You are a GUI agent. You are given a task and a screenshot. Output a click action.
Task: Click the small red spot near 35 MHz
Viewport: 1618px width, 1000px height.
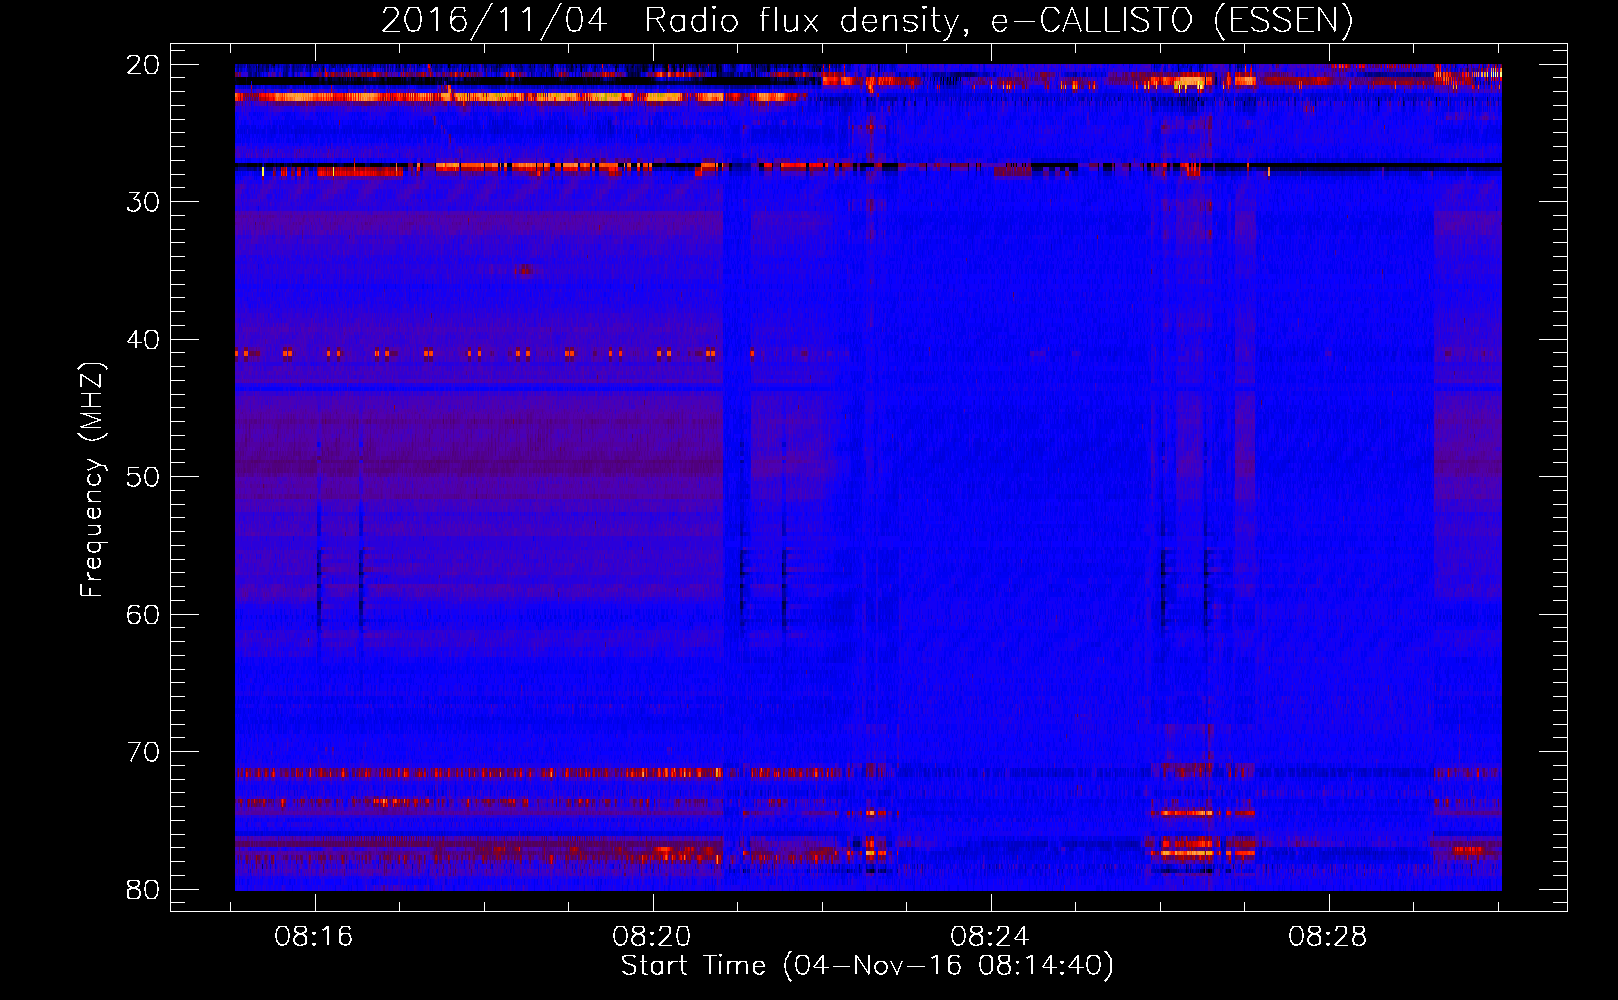click(x=525, y=269)
